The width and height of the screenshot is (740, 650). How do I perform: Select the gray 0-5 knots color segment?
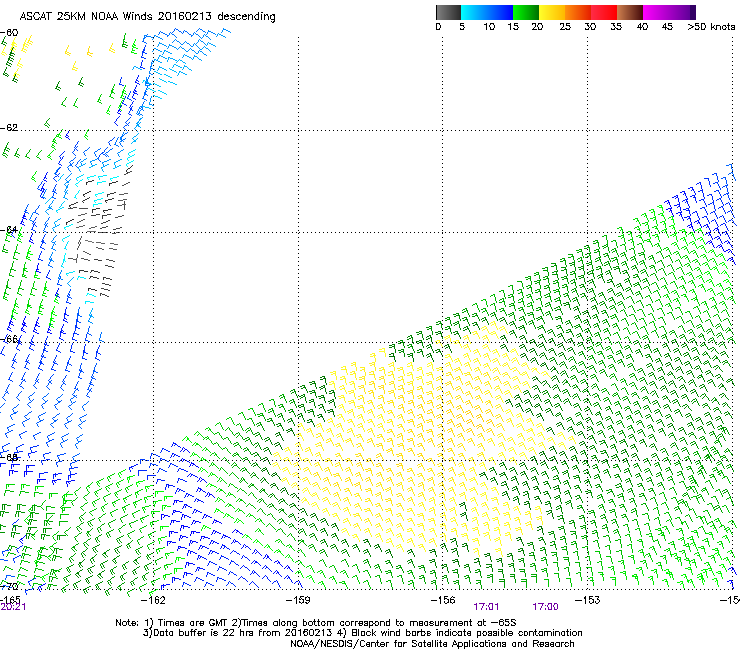click(x=448, y=12)
